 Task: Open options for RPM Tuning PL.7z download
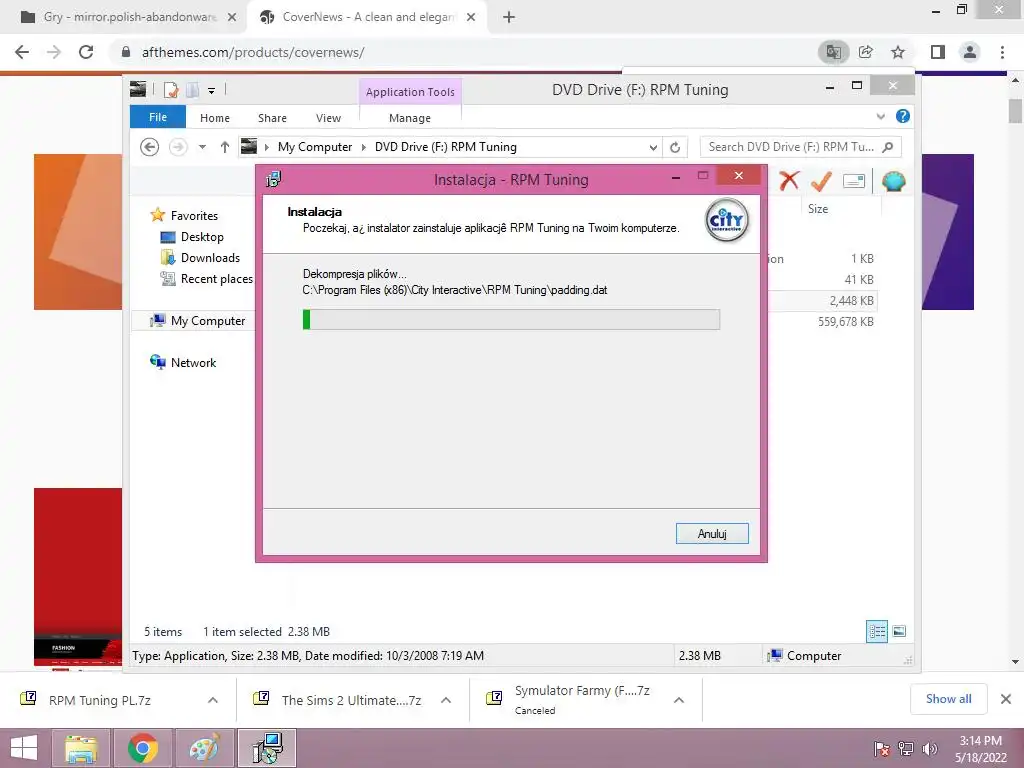coord(213,700)
